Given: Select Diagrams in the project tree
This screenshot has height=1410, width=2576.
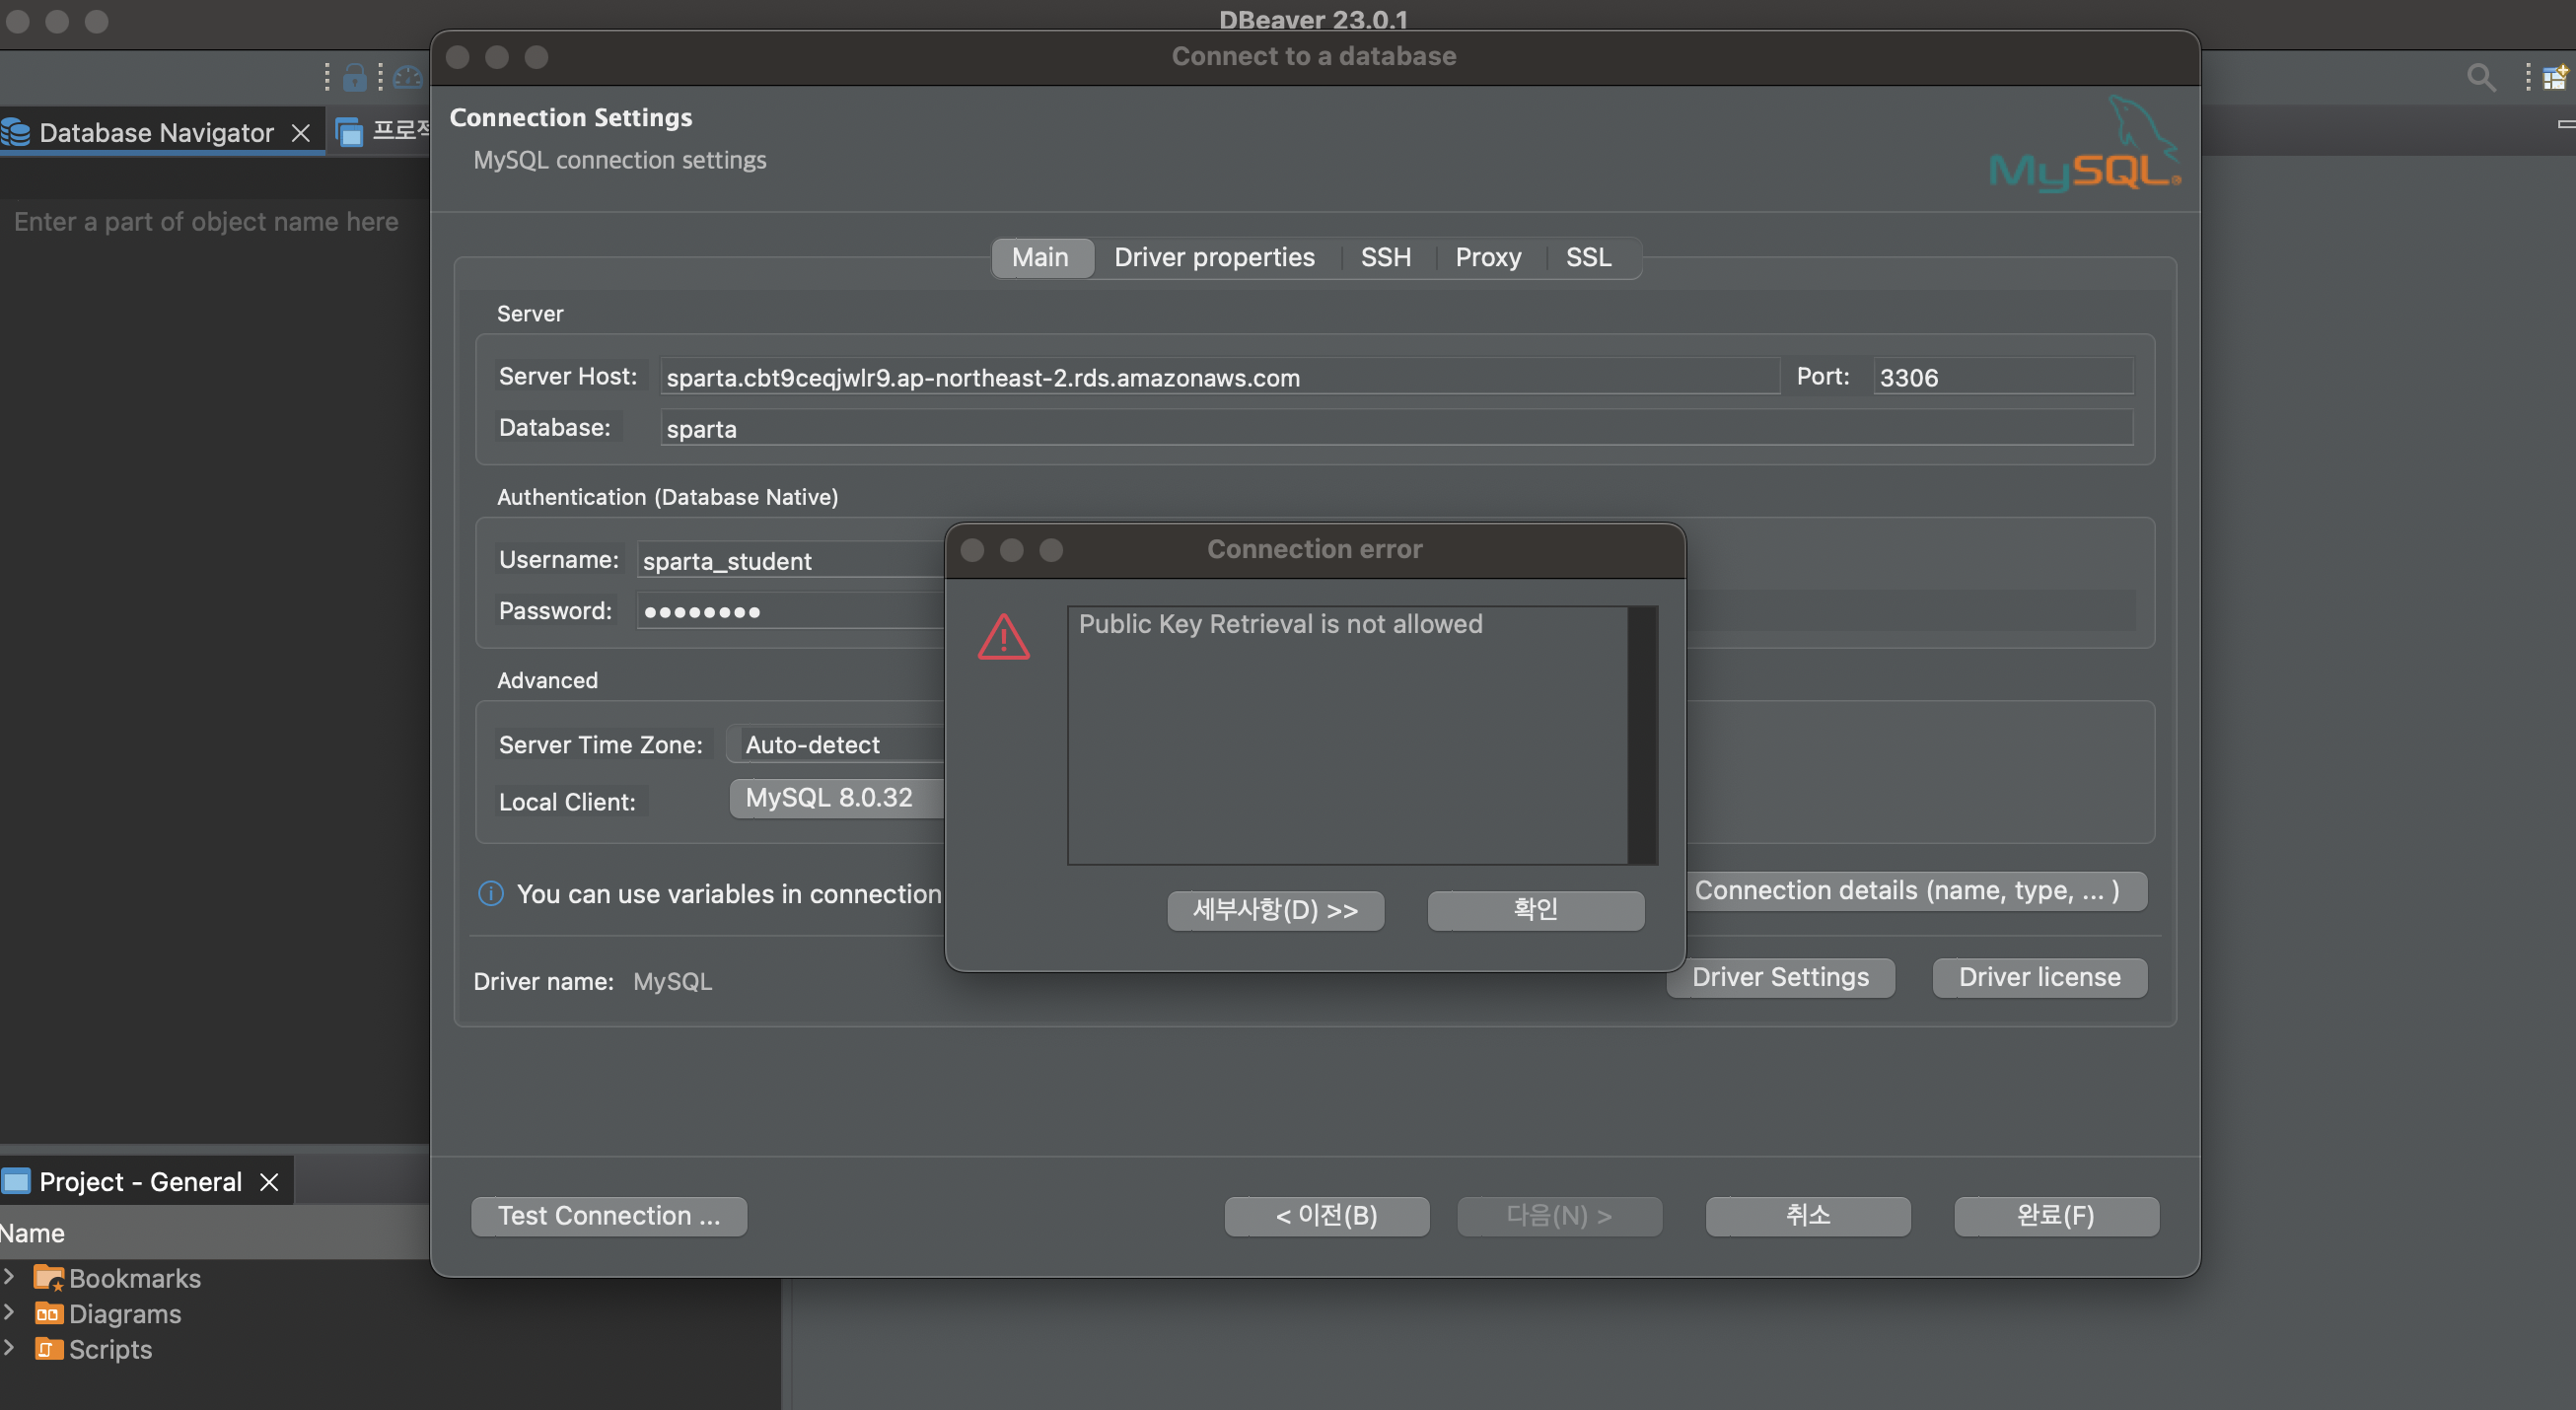Looking at the screenshot, I should tap(125, 1313).
